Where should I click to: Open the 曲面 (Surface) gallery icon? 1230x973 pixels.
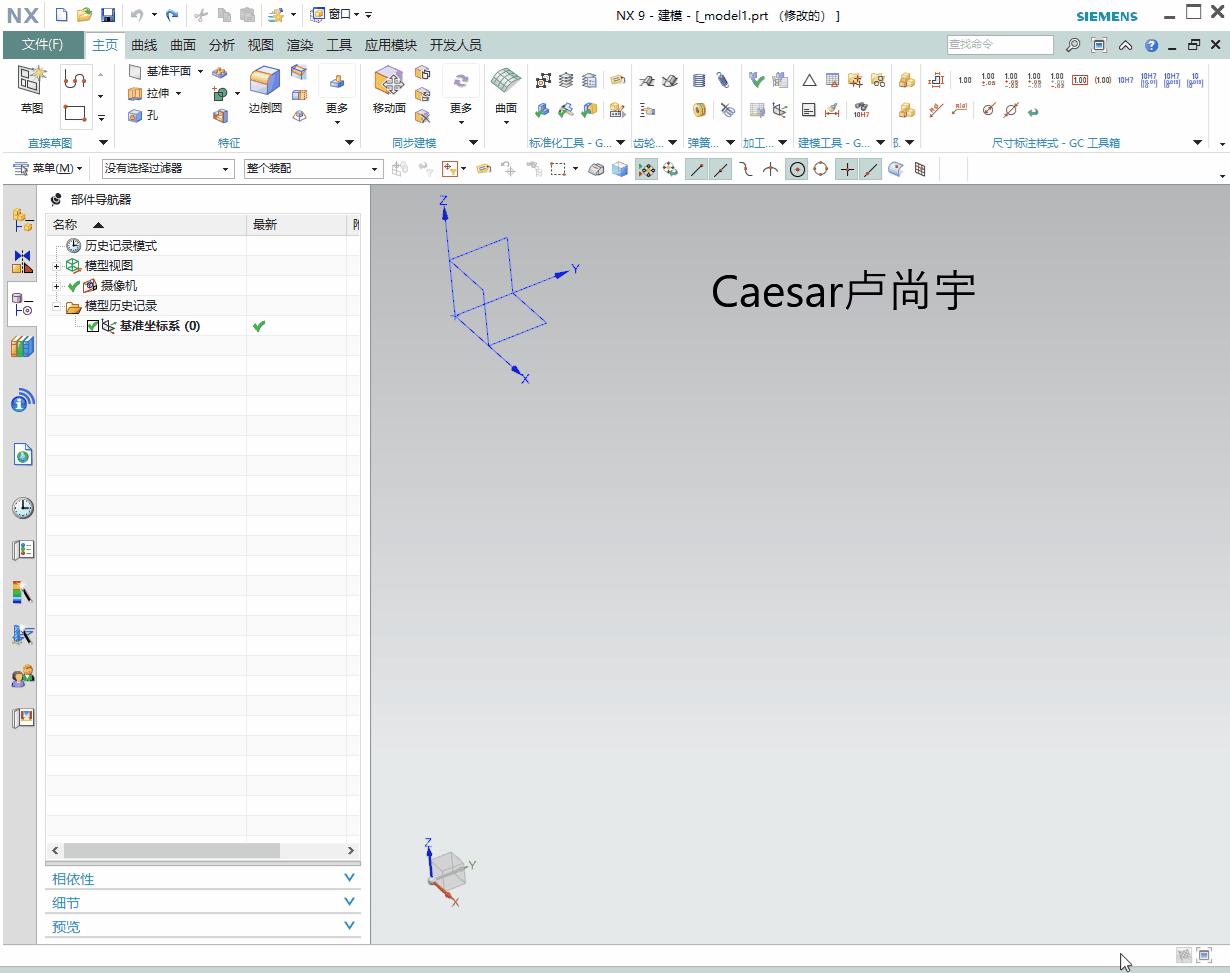click(506, 81)
